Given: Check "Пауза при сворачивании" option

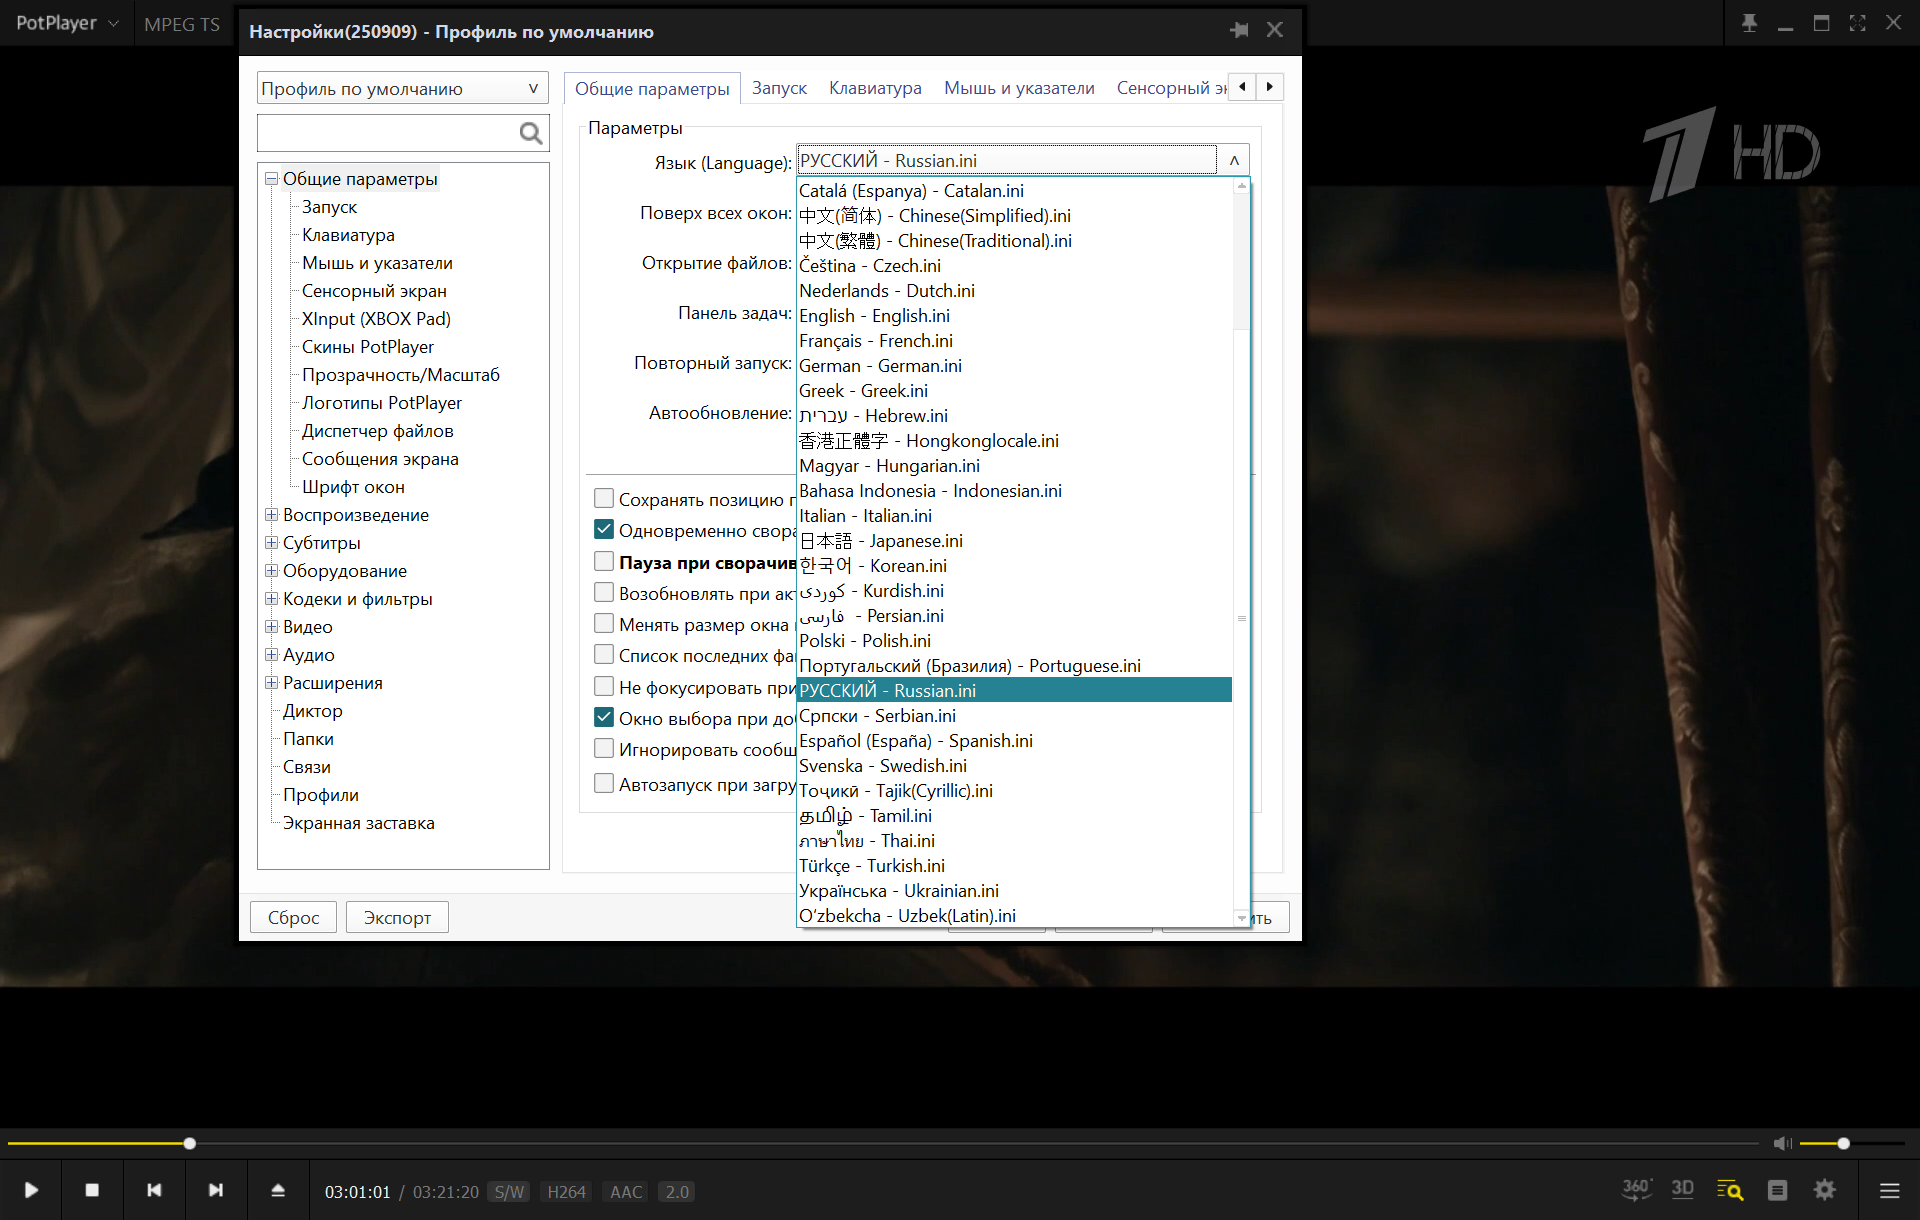Looking at the screenshot, I should (x=604, y=561).
